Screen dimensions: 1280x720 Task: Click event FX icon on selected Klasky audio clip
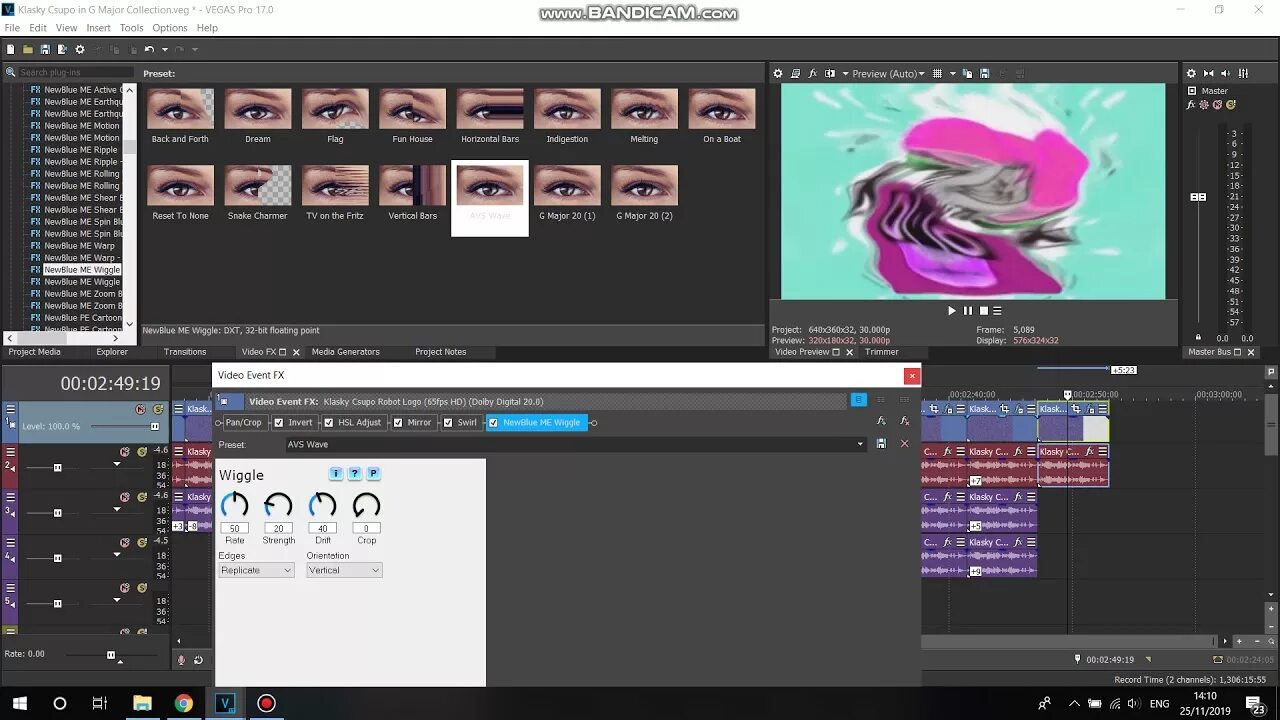pyautogui.click(x=1090, y=452)
